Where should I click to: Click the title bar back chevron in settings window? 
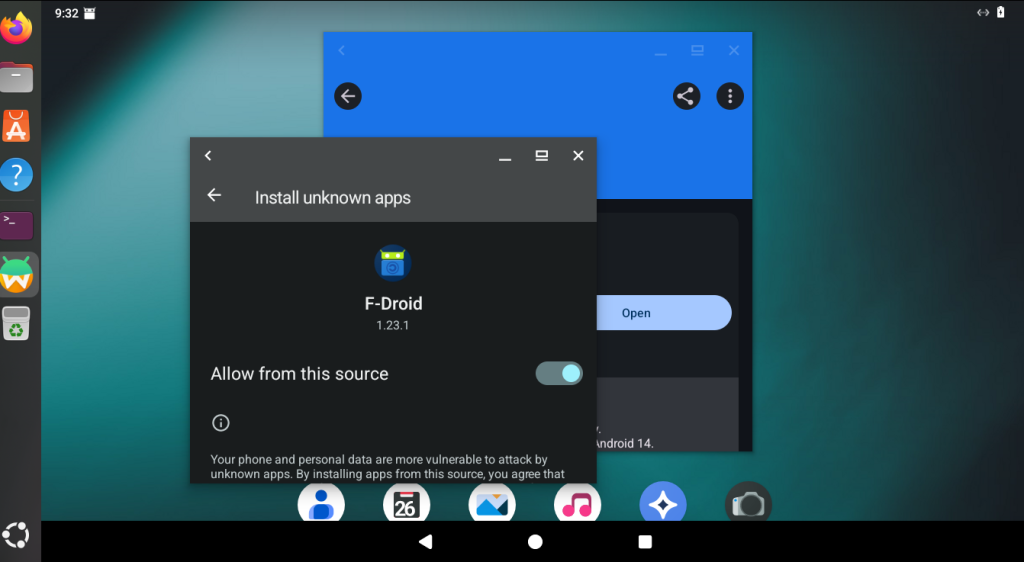208,155
